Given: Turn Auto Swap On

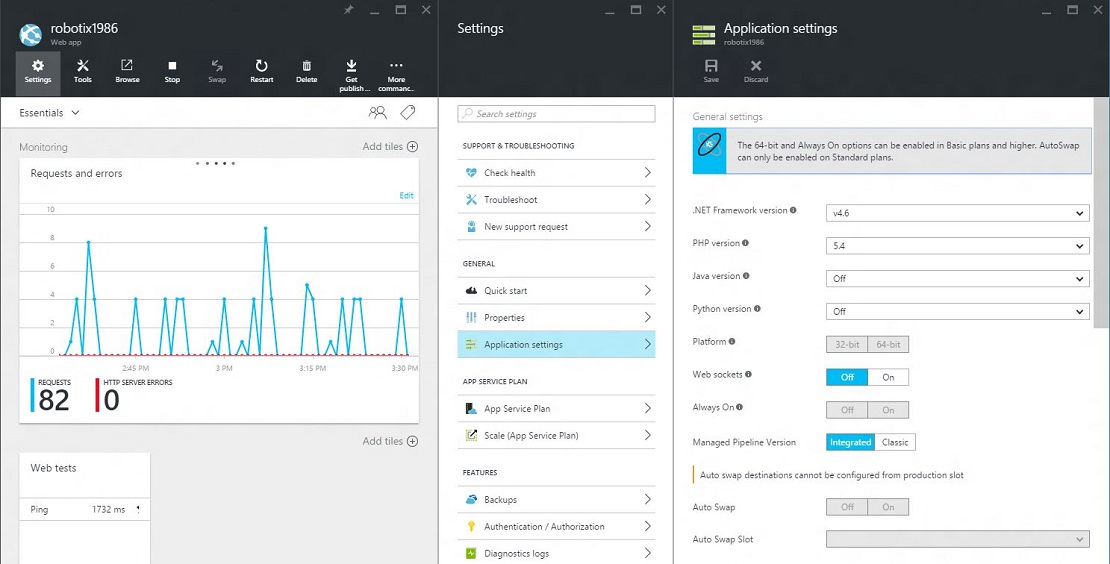Looking at the screenshot, I should [x=888, y=507].
